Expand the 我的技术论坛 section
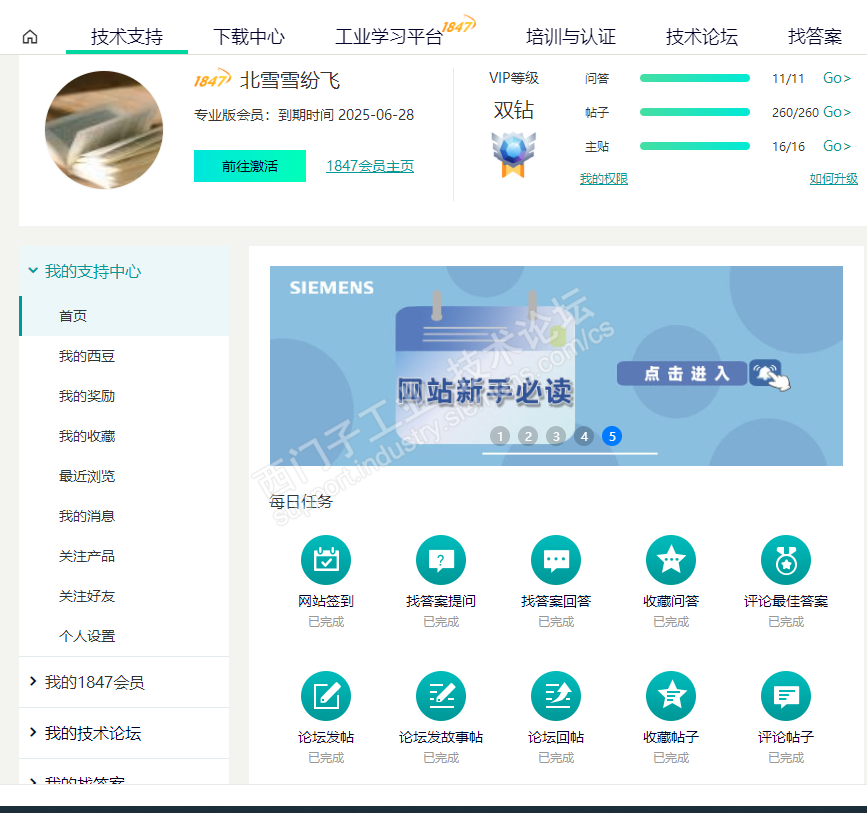 point(124,733)
